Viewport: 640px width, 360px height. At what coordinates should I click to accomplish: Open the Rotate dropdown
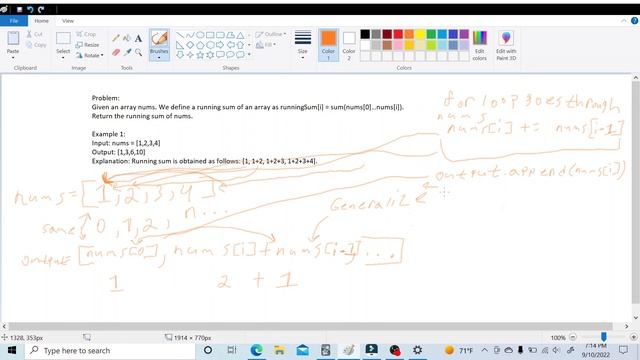click(89, 55)
